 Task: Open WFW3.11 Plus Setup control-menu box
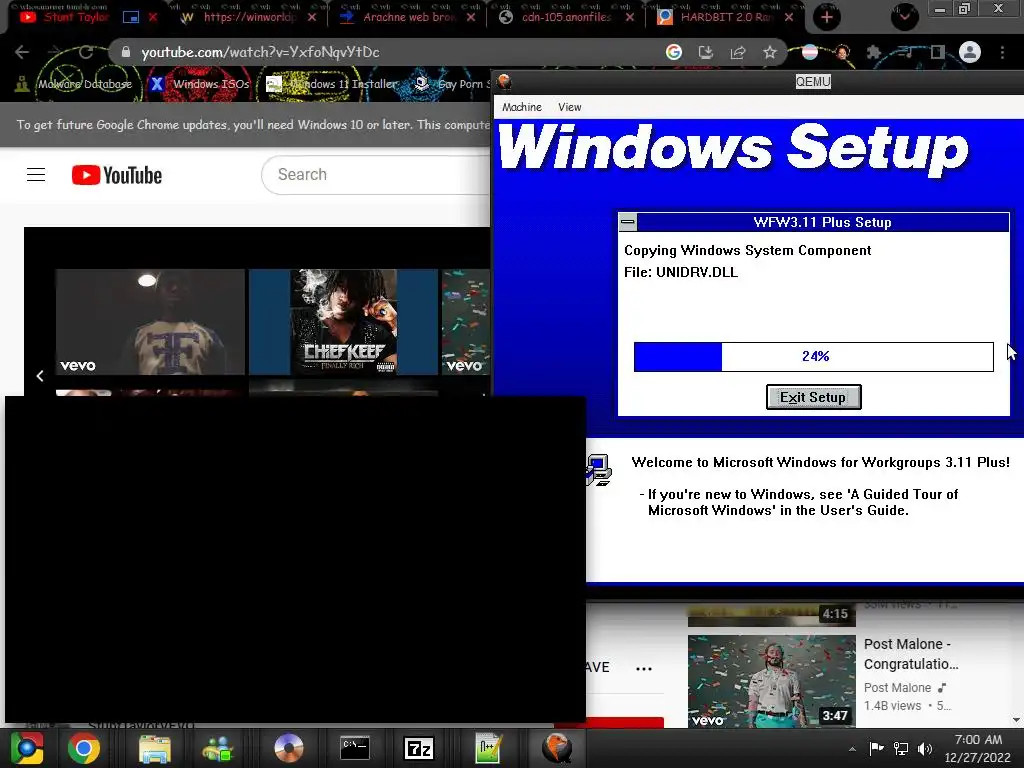click(x=628, y=222)
